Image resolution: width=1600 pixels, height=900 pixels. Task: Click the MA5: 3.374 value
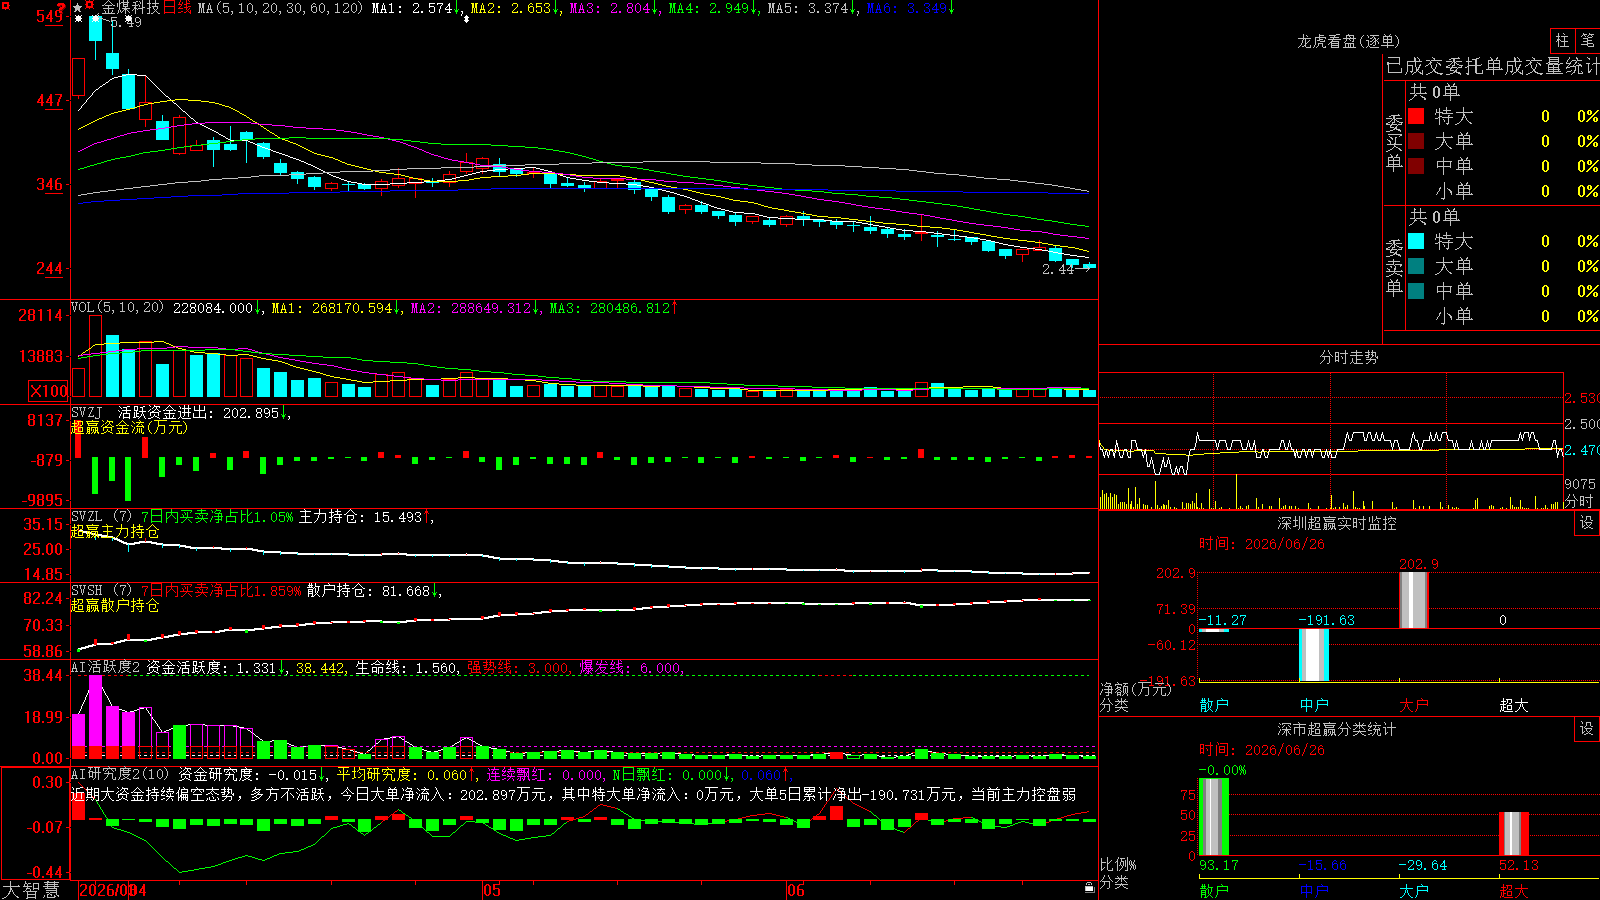[811, 8]
